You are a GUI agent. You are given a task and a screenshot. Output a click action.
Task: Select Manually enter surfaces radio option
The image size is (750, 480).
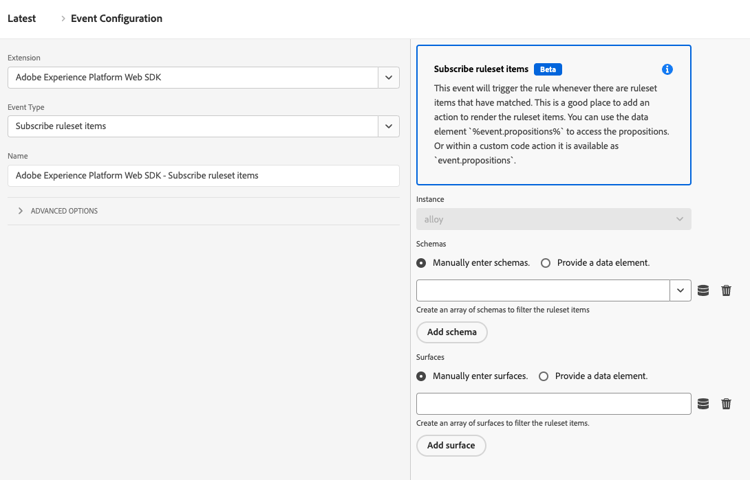[422, 376]
